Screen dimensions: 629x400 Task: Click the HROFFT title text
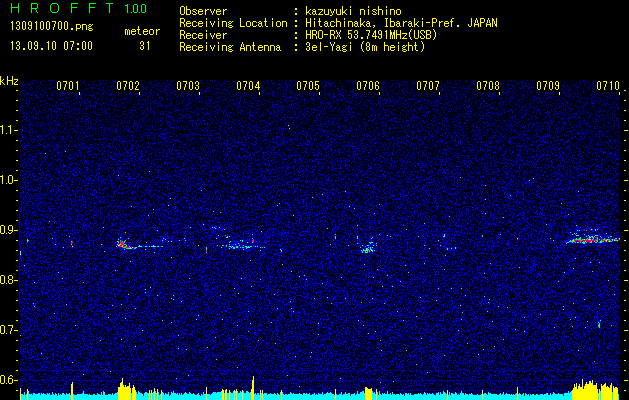tap(61, 8)
